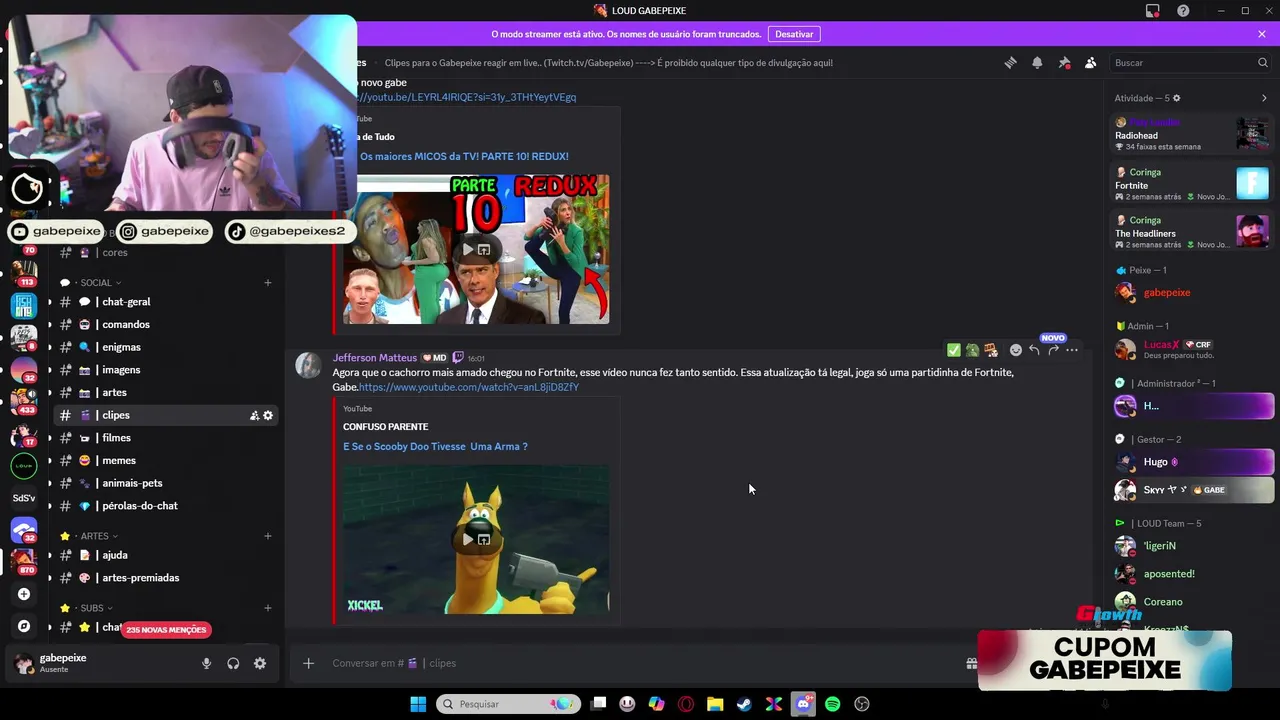React with green frog emoji
Screen dimensions: 1280x720
(x=972, y=350)
